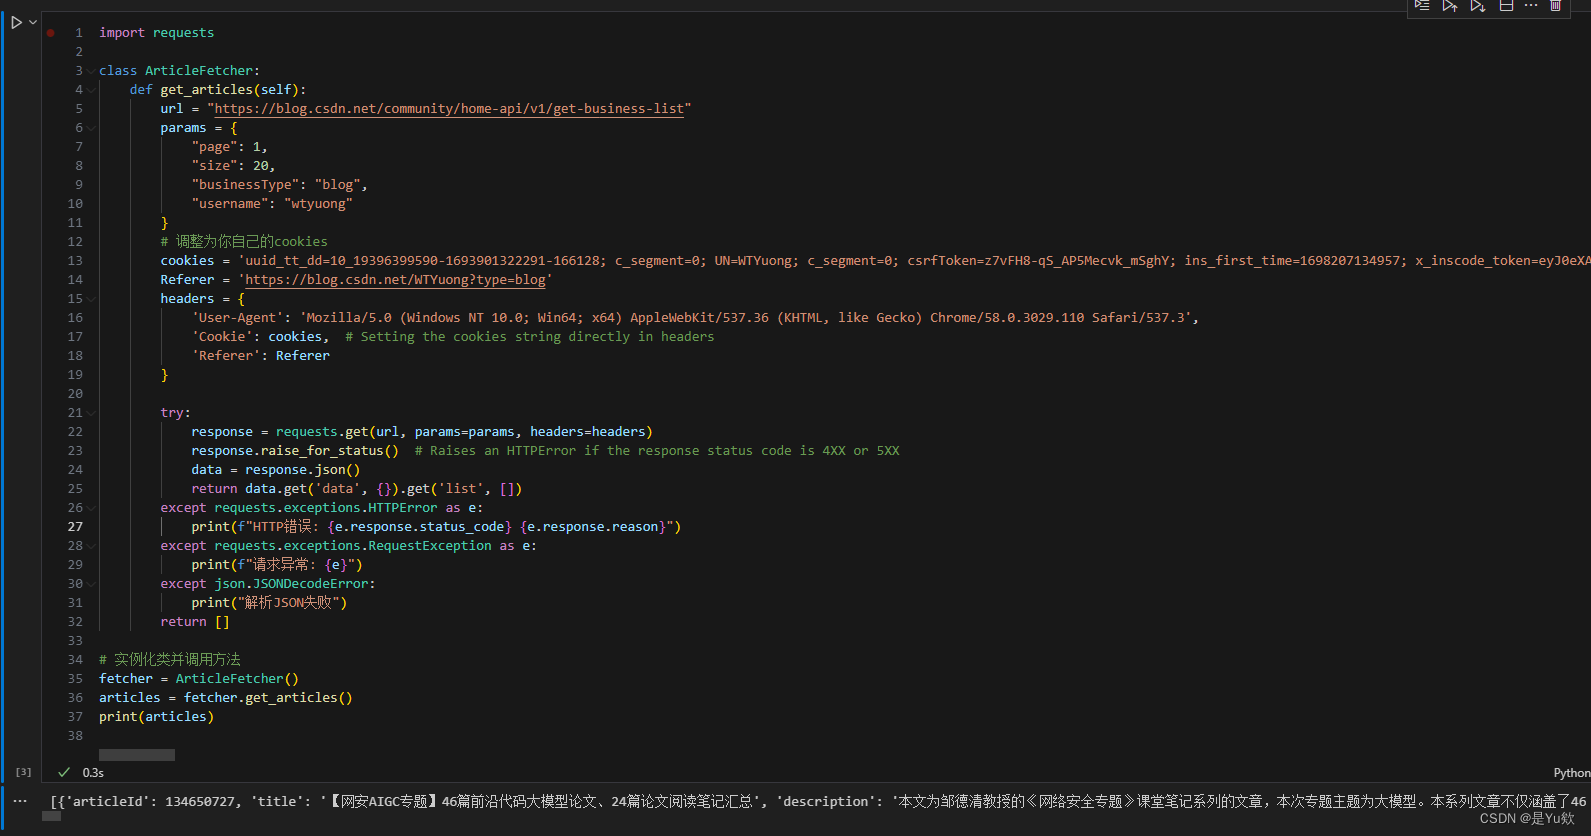1591x836 pixels.
Task: Fold the HTTPError except block at line 26
Action: tap(91, 508)
